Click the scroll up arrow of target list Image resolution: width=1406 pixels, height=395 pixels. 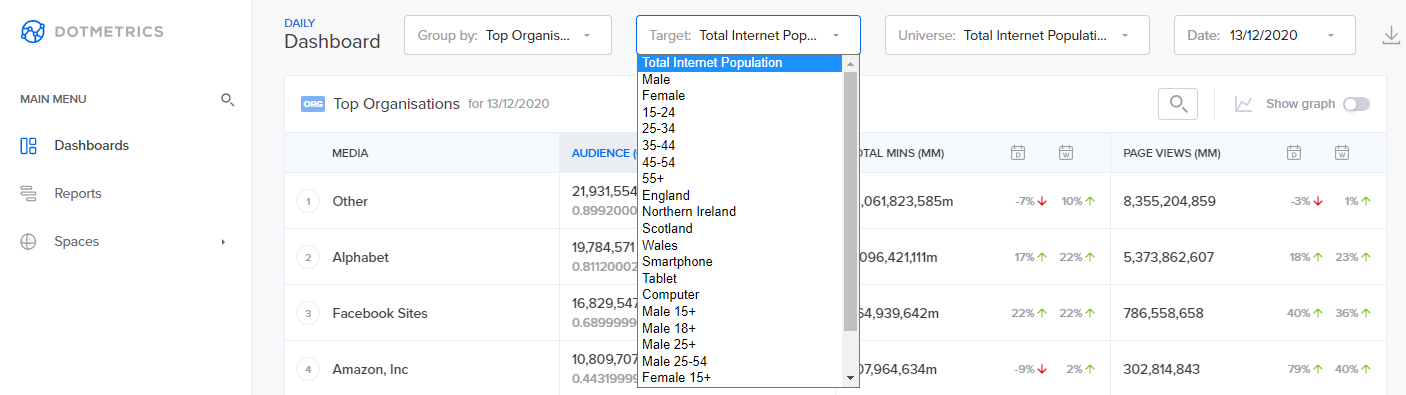(851, 63)
